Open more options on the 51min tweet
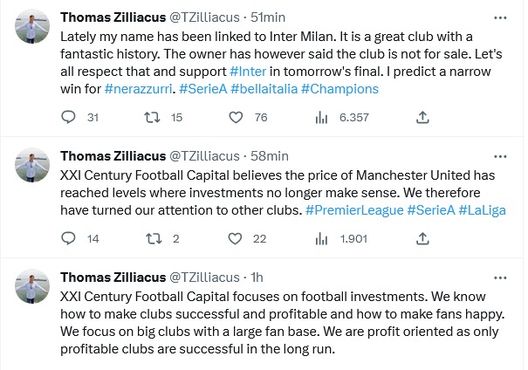The image size is (528, 370). tap(500, 18)
